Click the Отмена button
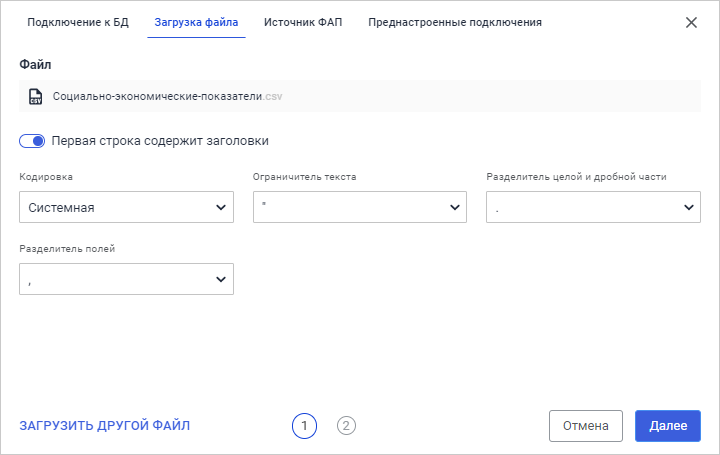 pos(586,426)
